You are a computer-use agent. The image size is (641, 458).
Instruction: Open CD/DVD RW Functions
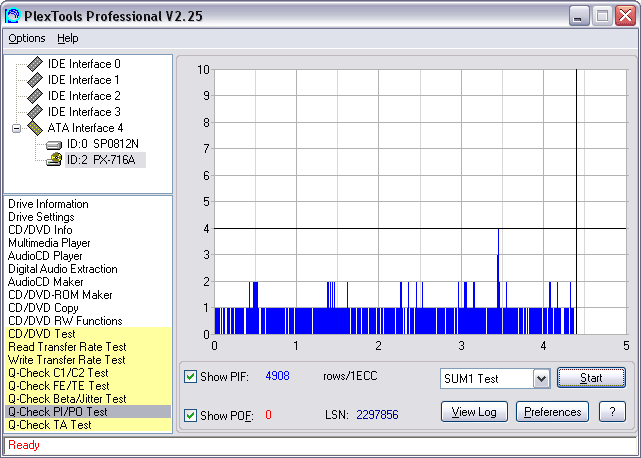coord(65,321)
